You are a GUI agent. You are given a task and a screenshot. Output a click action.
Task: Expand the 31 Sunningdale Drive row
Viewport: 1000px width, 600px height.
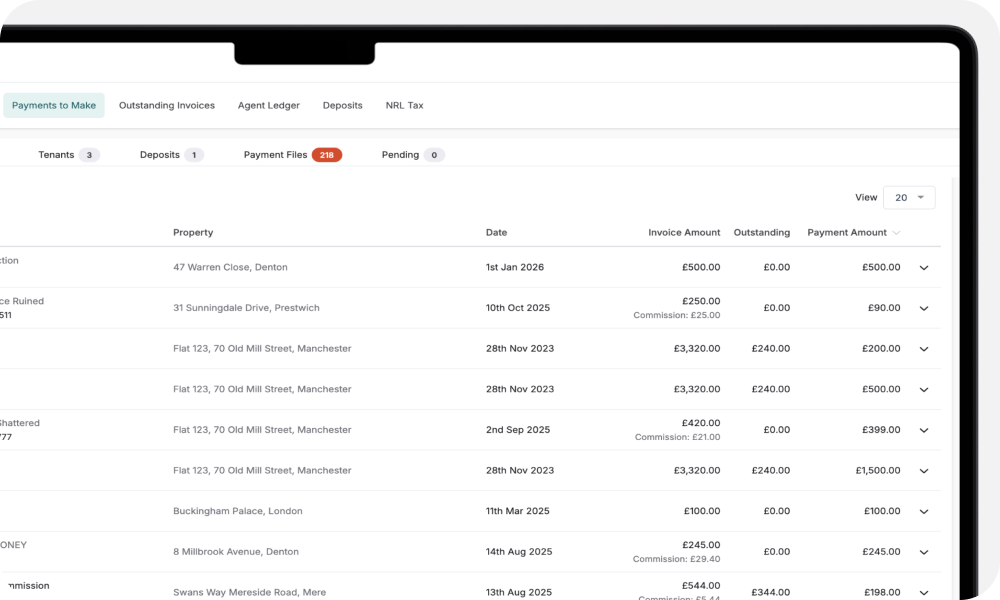(x=924, y=308)
